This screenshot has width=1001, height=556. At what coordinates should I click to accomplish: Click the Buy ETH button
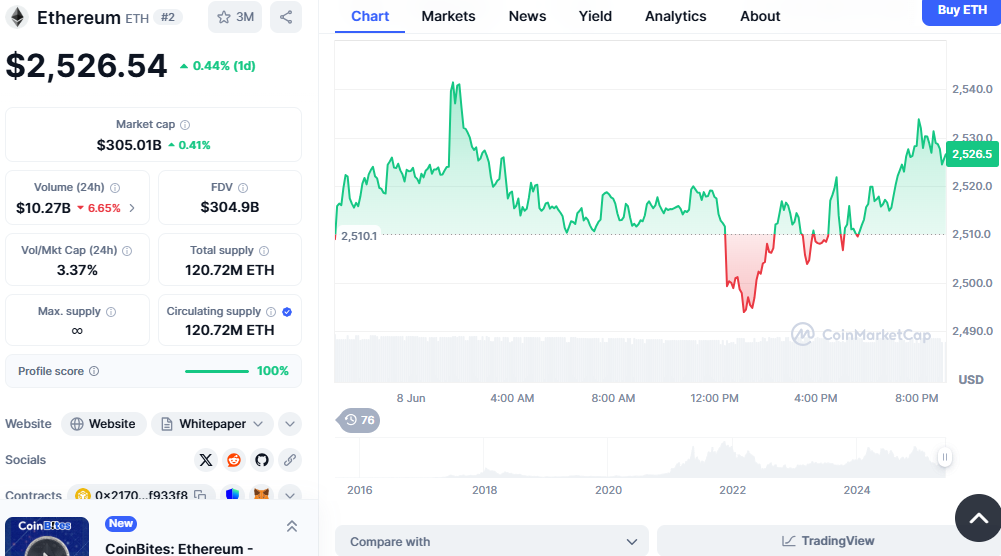(961, 11)
